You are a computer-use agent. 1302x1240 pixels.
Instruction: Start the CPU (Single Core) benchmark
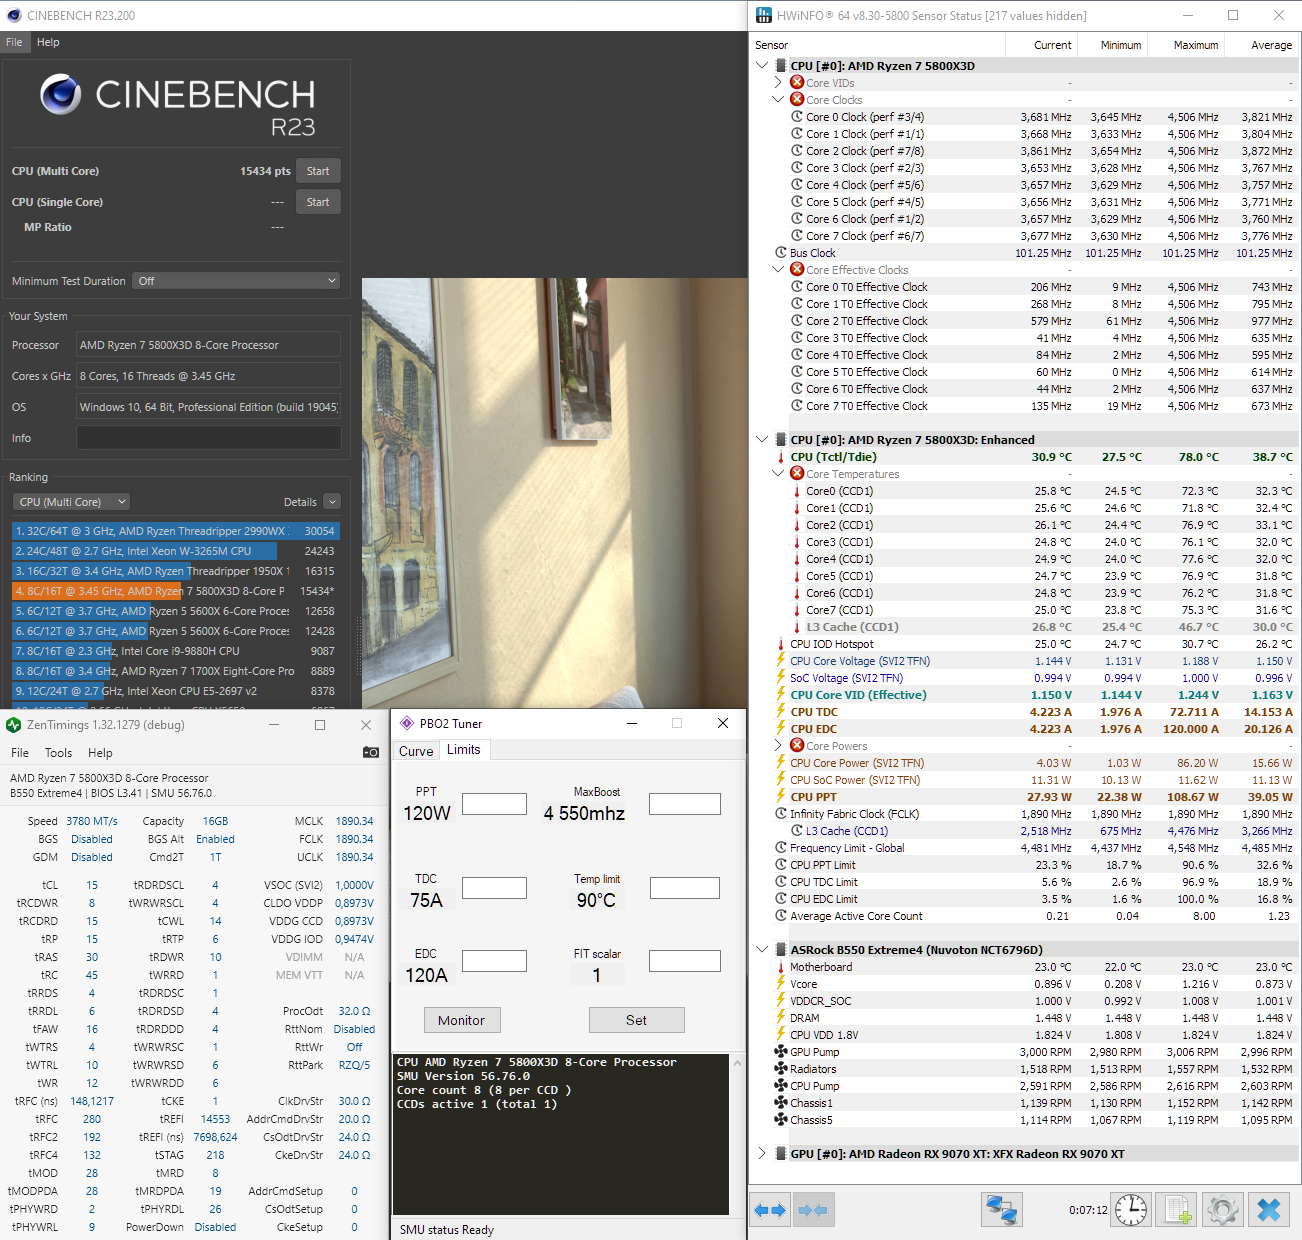tap(318, 202)
